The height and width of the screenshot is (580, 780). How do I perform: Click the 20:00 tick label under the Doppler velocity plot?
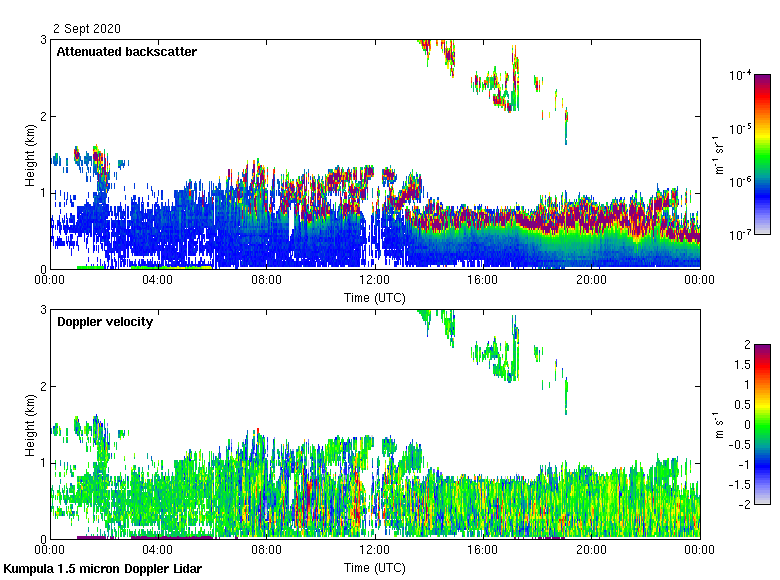(x=591, y=550)
